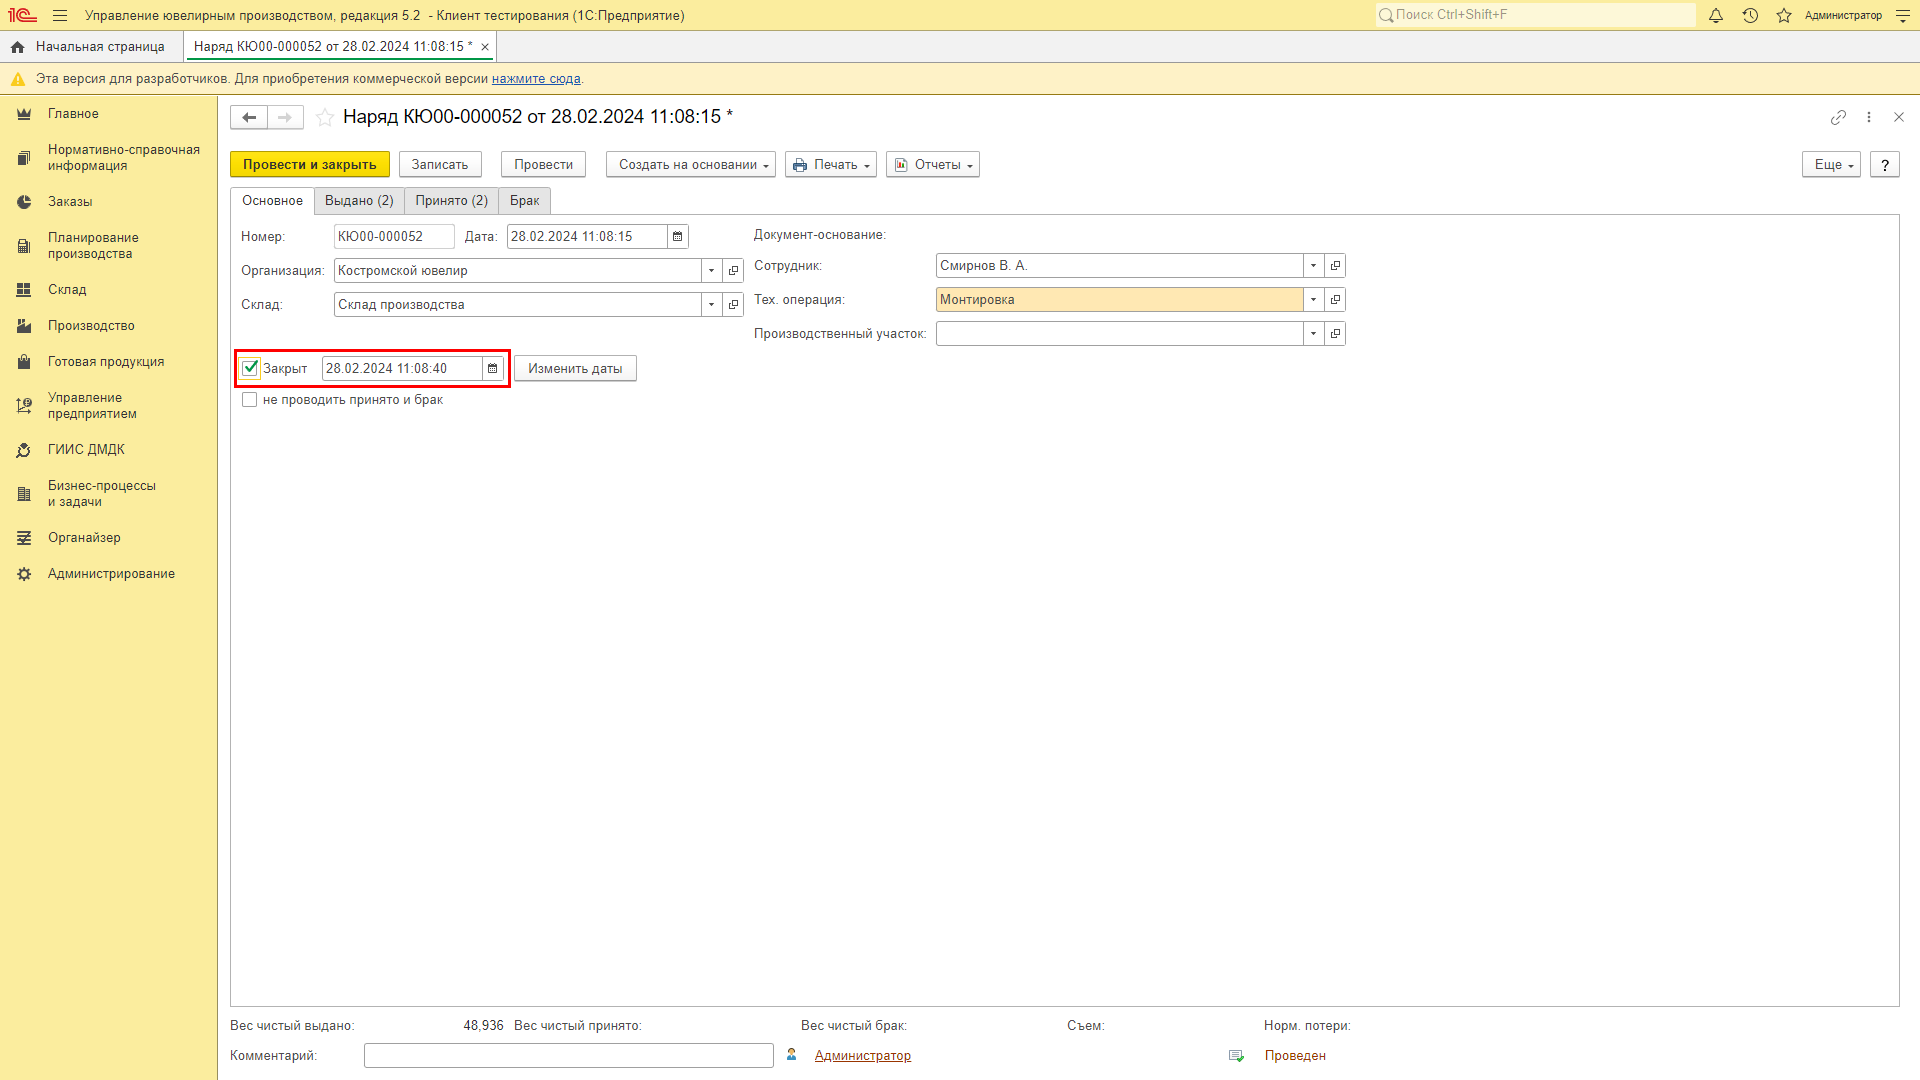Copy link to document icon
1920x1080 pixels.
point(1838,117)
